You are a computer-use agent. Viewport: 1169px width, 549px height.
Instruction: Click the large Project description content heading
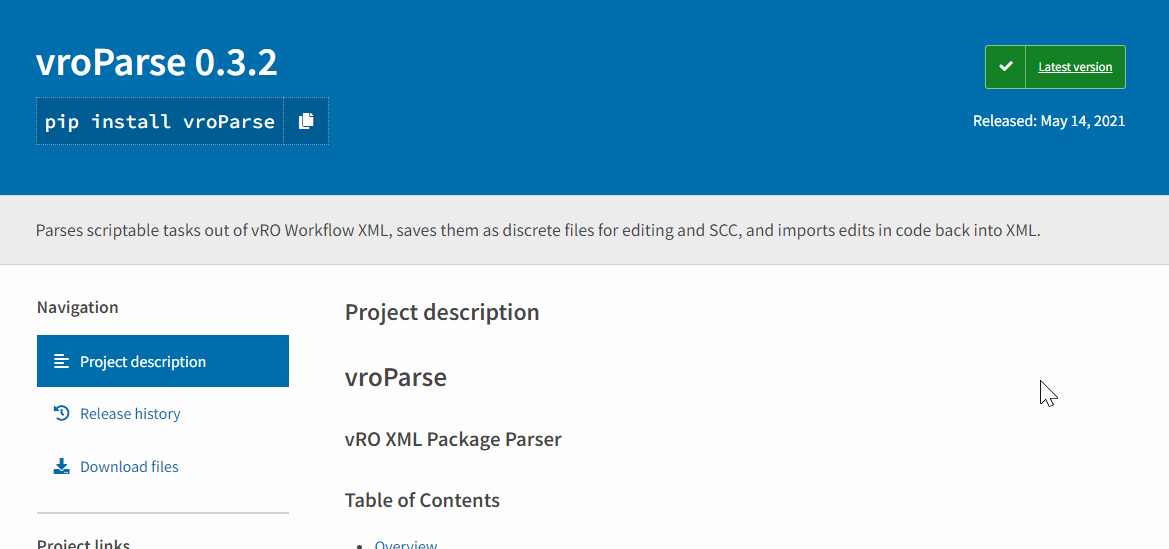coord(442,312)
